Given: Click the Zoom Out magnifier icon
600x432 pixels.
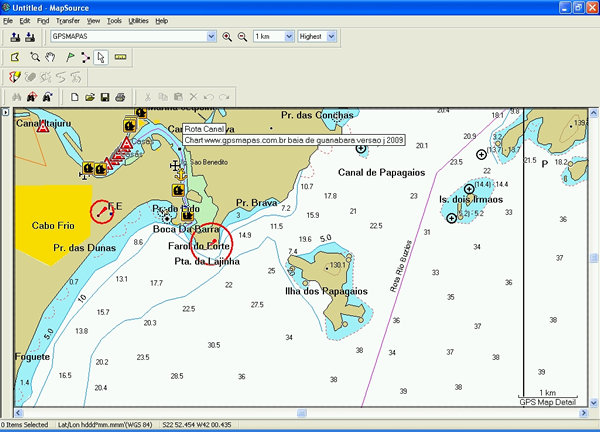Looking at the screenshot, I should click(241, 37).
